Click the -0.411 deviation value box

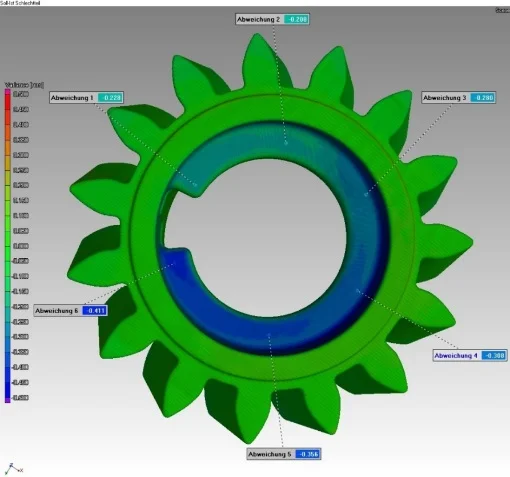(95, 311)
